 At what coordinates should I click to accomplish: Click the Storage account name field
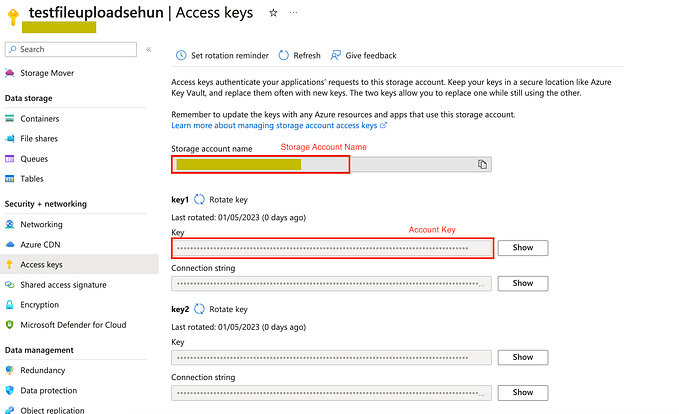click(x=331, y=165)
